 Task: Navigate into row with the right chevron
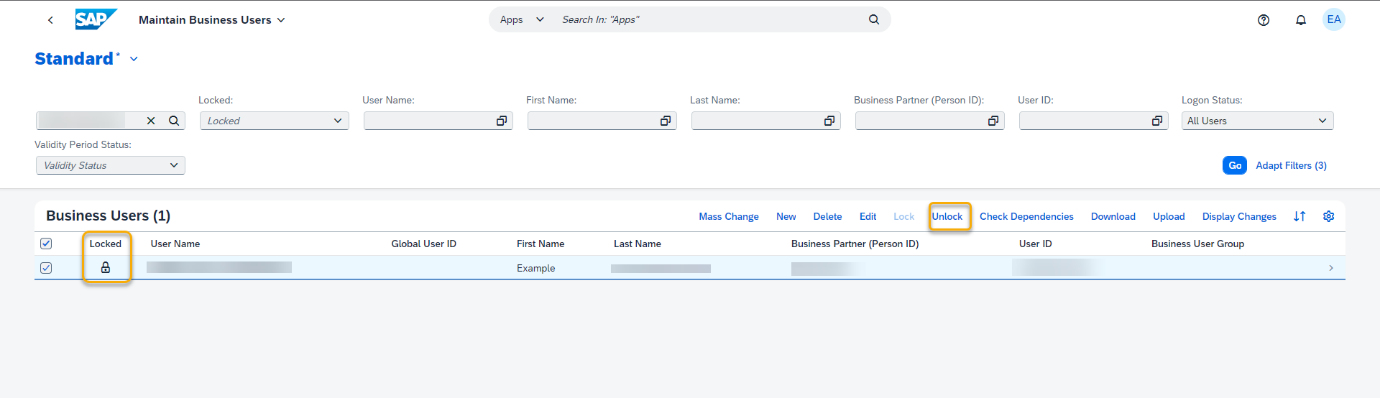[1331, 268]
